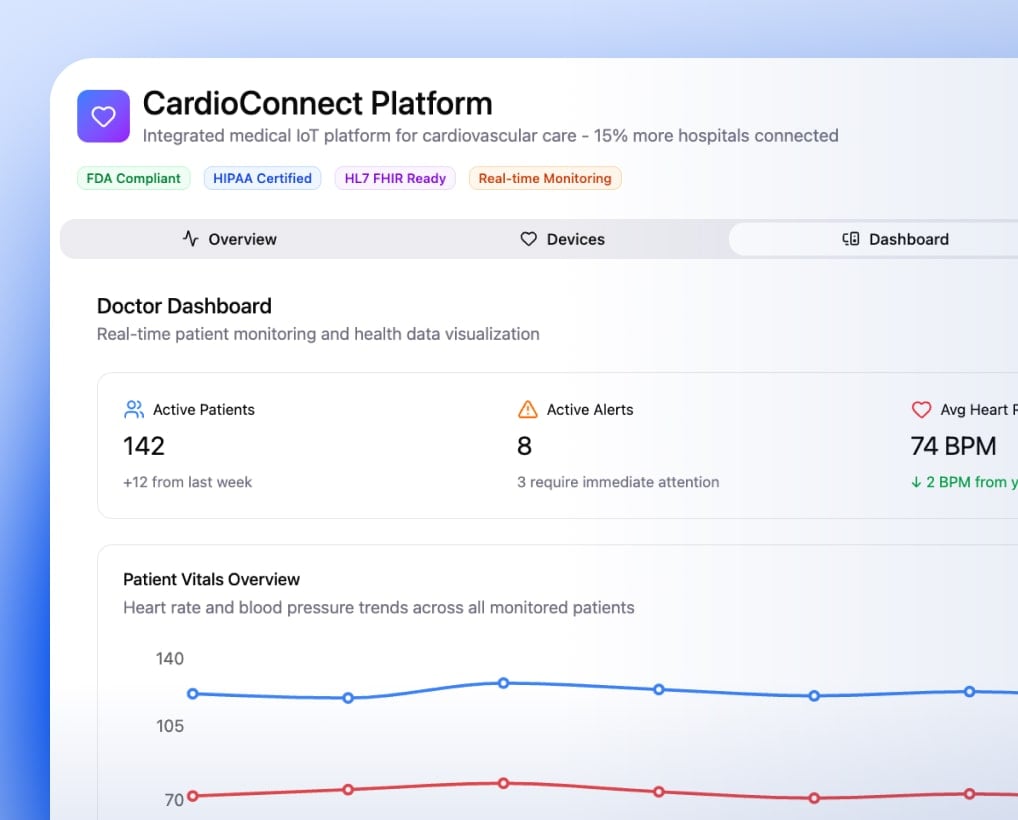1018x820 pixels.
Task: Click the orange Active Alerts warning icon
Action: pyautogui.click(x=526, y=409)
